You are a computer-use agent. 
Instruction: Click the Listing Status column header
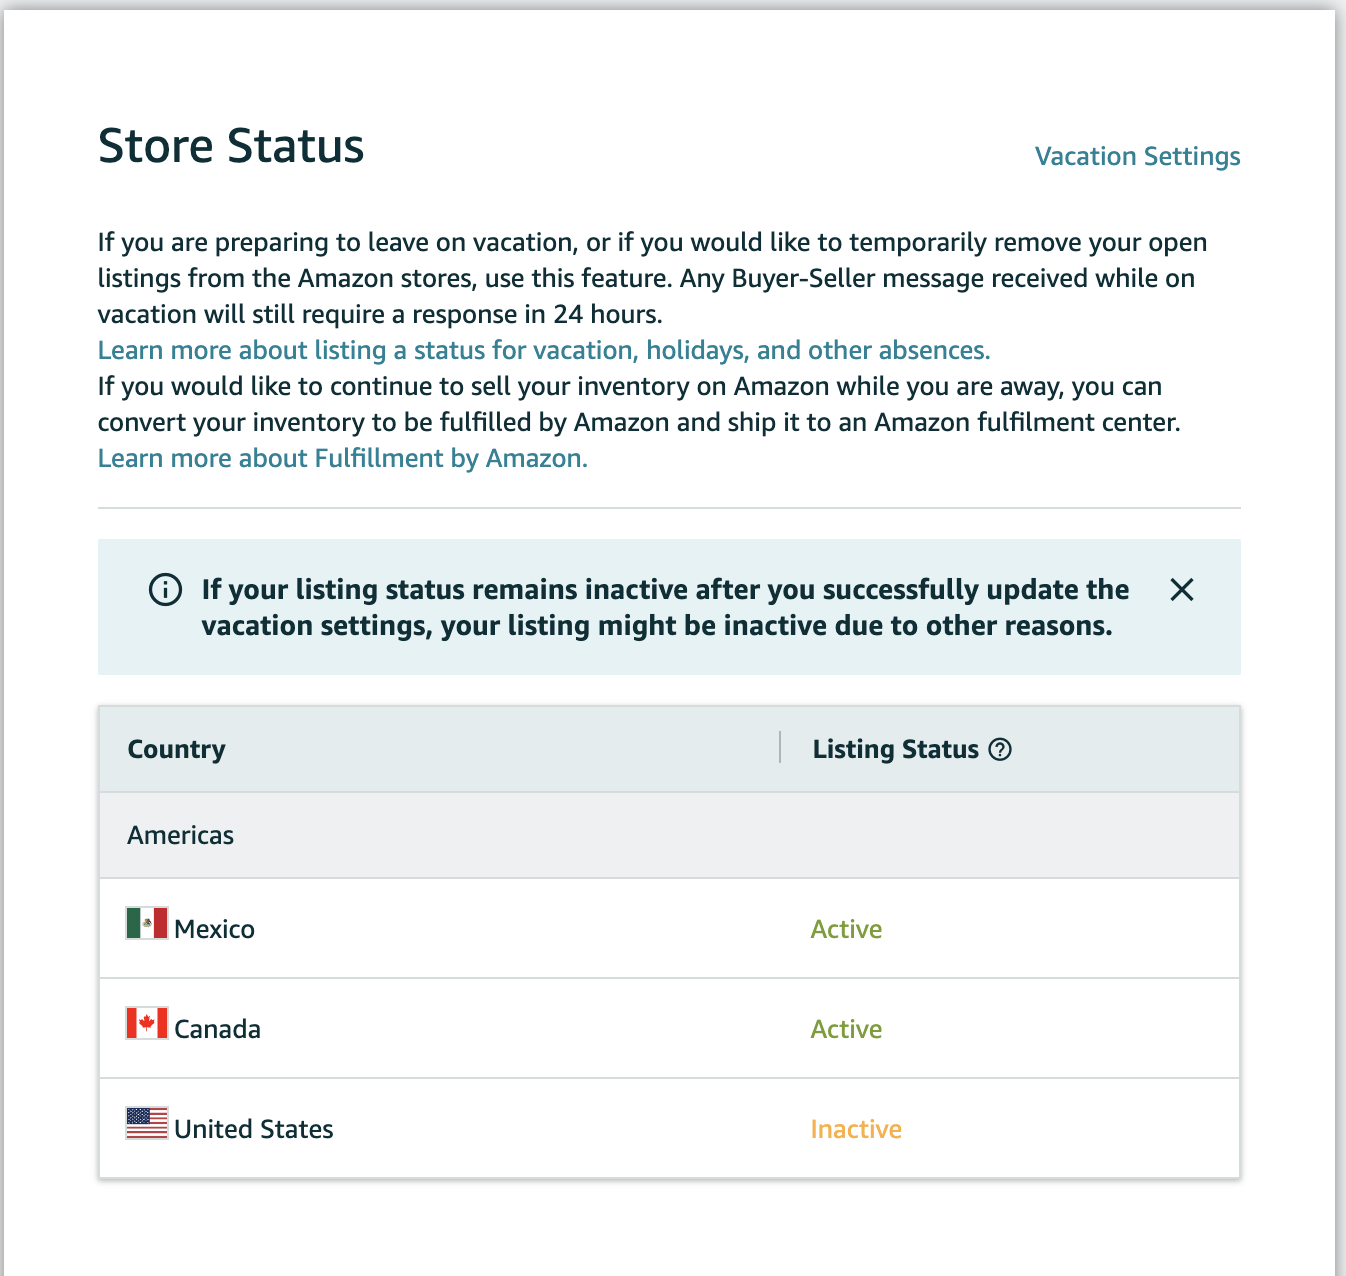point(895,749)
